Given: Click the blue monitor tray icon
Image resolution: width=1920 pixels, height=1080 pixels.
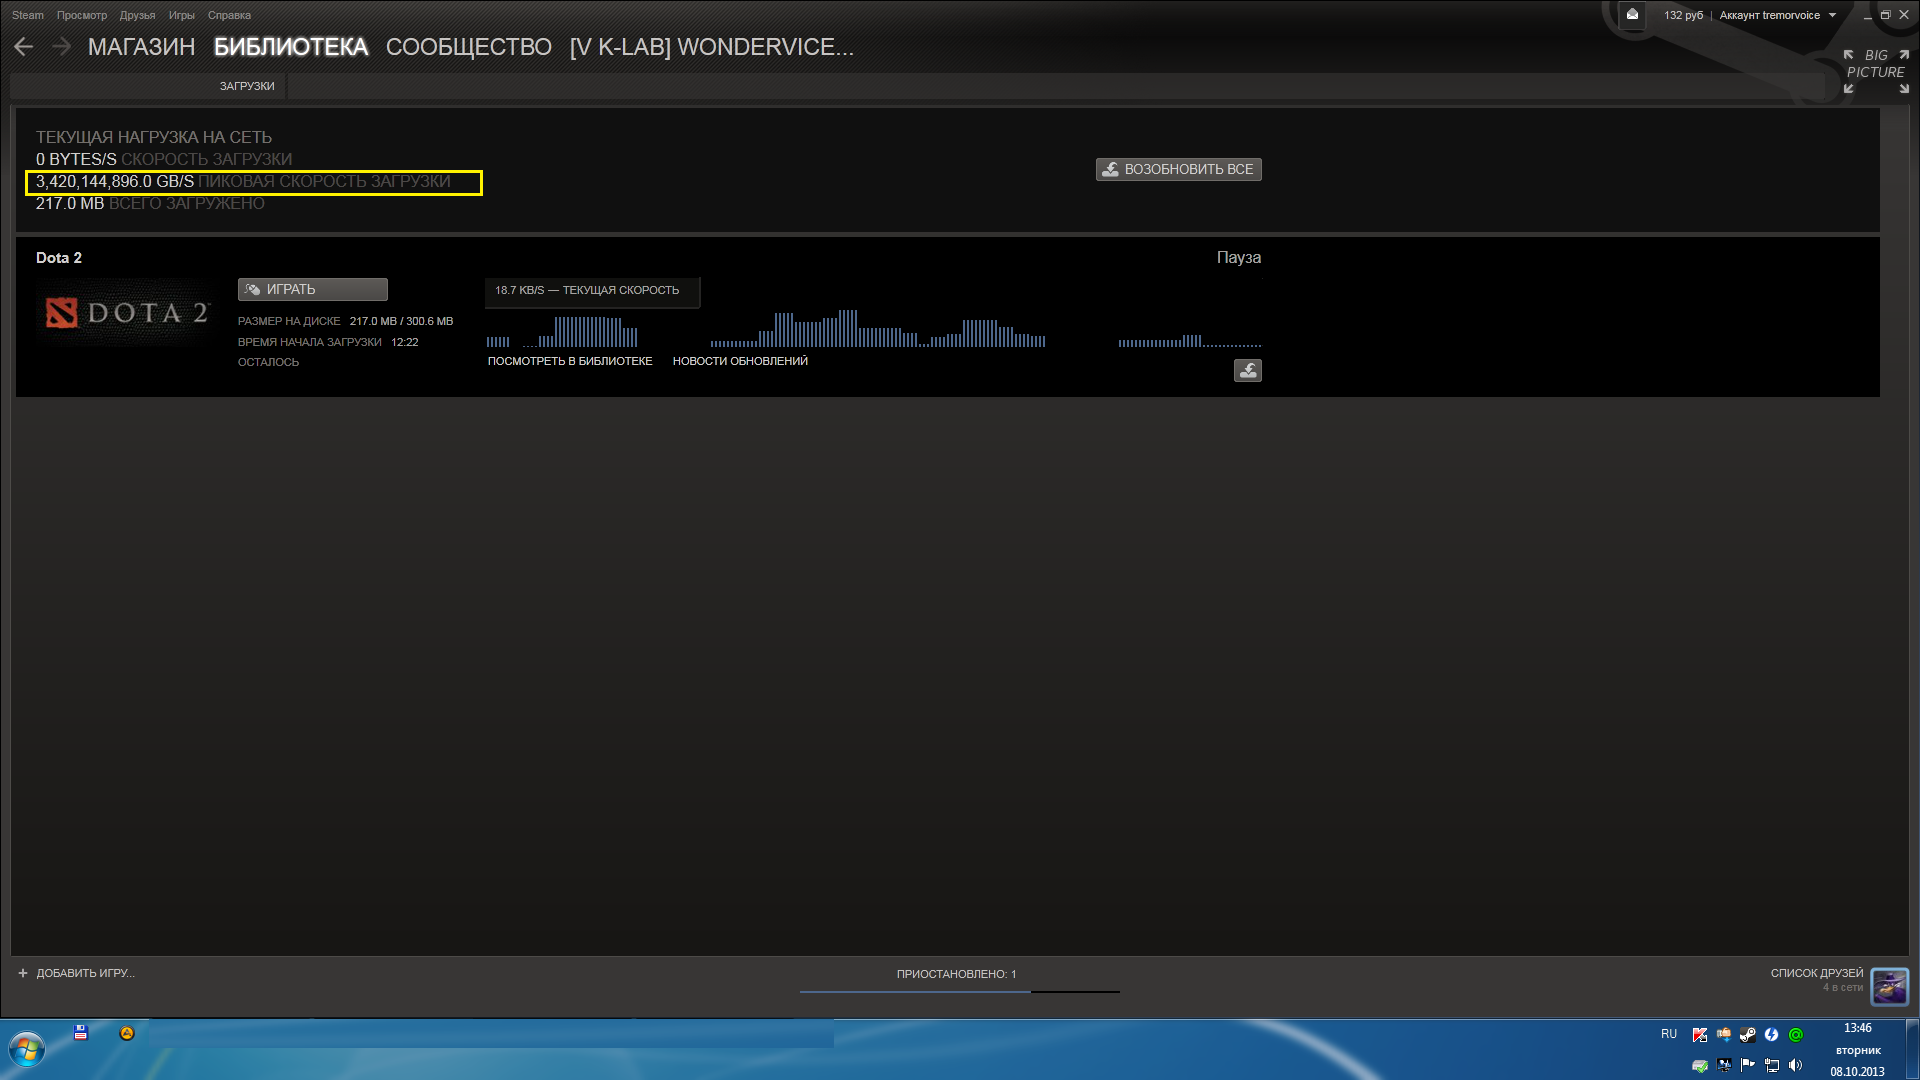Looking at the screenshot, I should pos(1724,1065).
